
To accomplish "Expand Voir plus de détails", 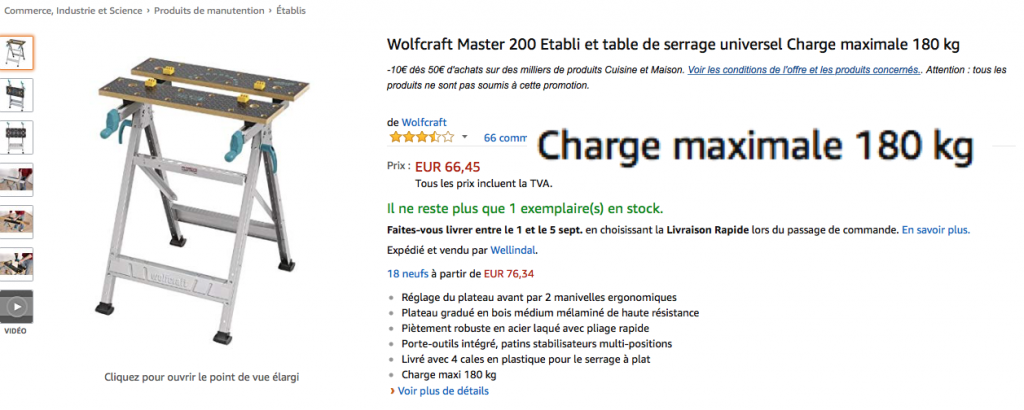I will point(443,391).
